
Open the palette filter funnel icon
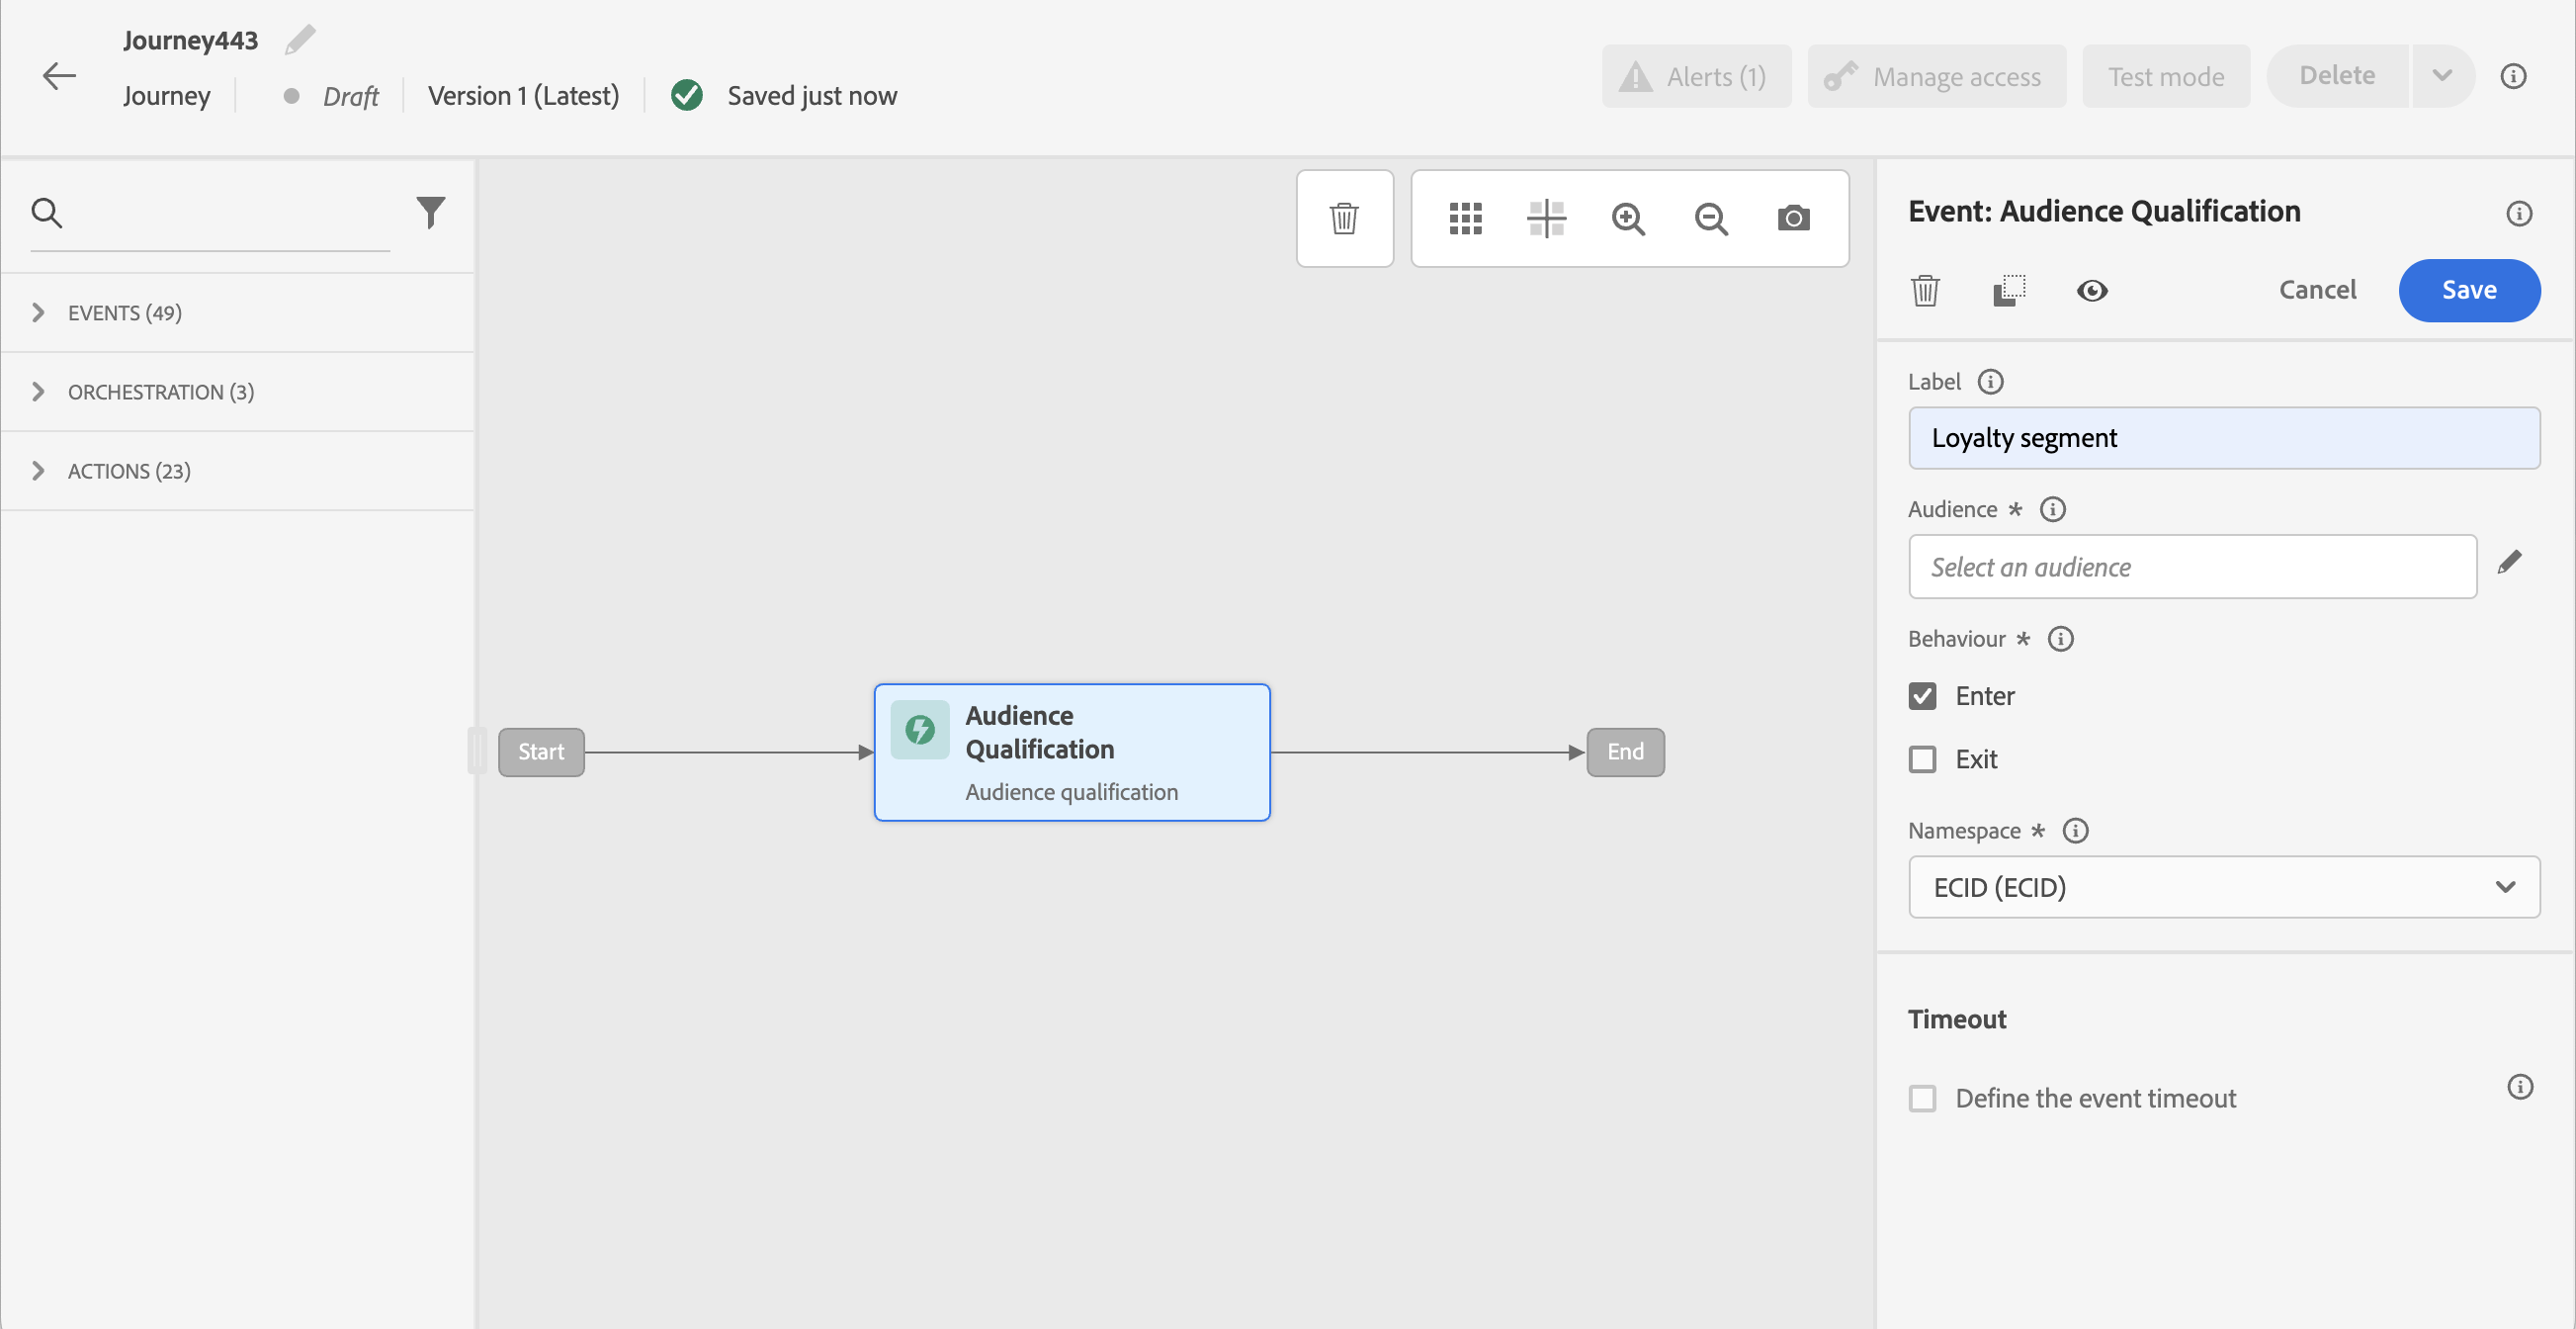430,212
